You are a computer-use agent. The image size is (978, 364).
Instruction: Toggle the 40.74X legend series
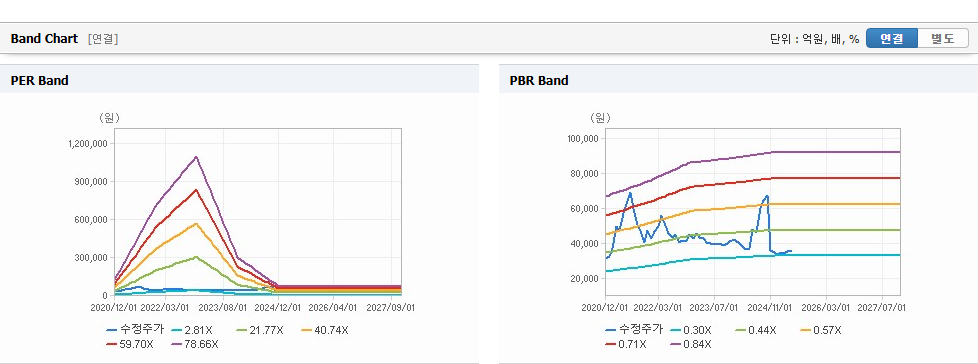point(324,330)
